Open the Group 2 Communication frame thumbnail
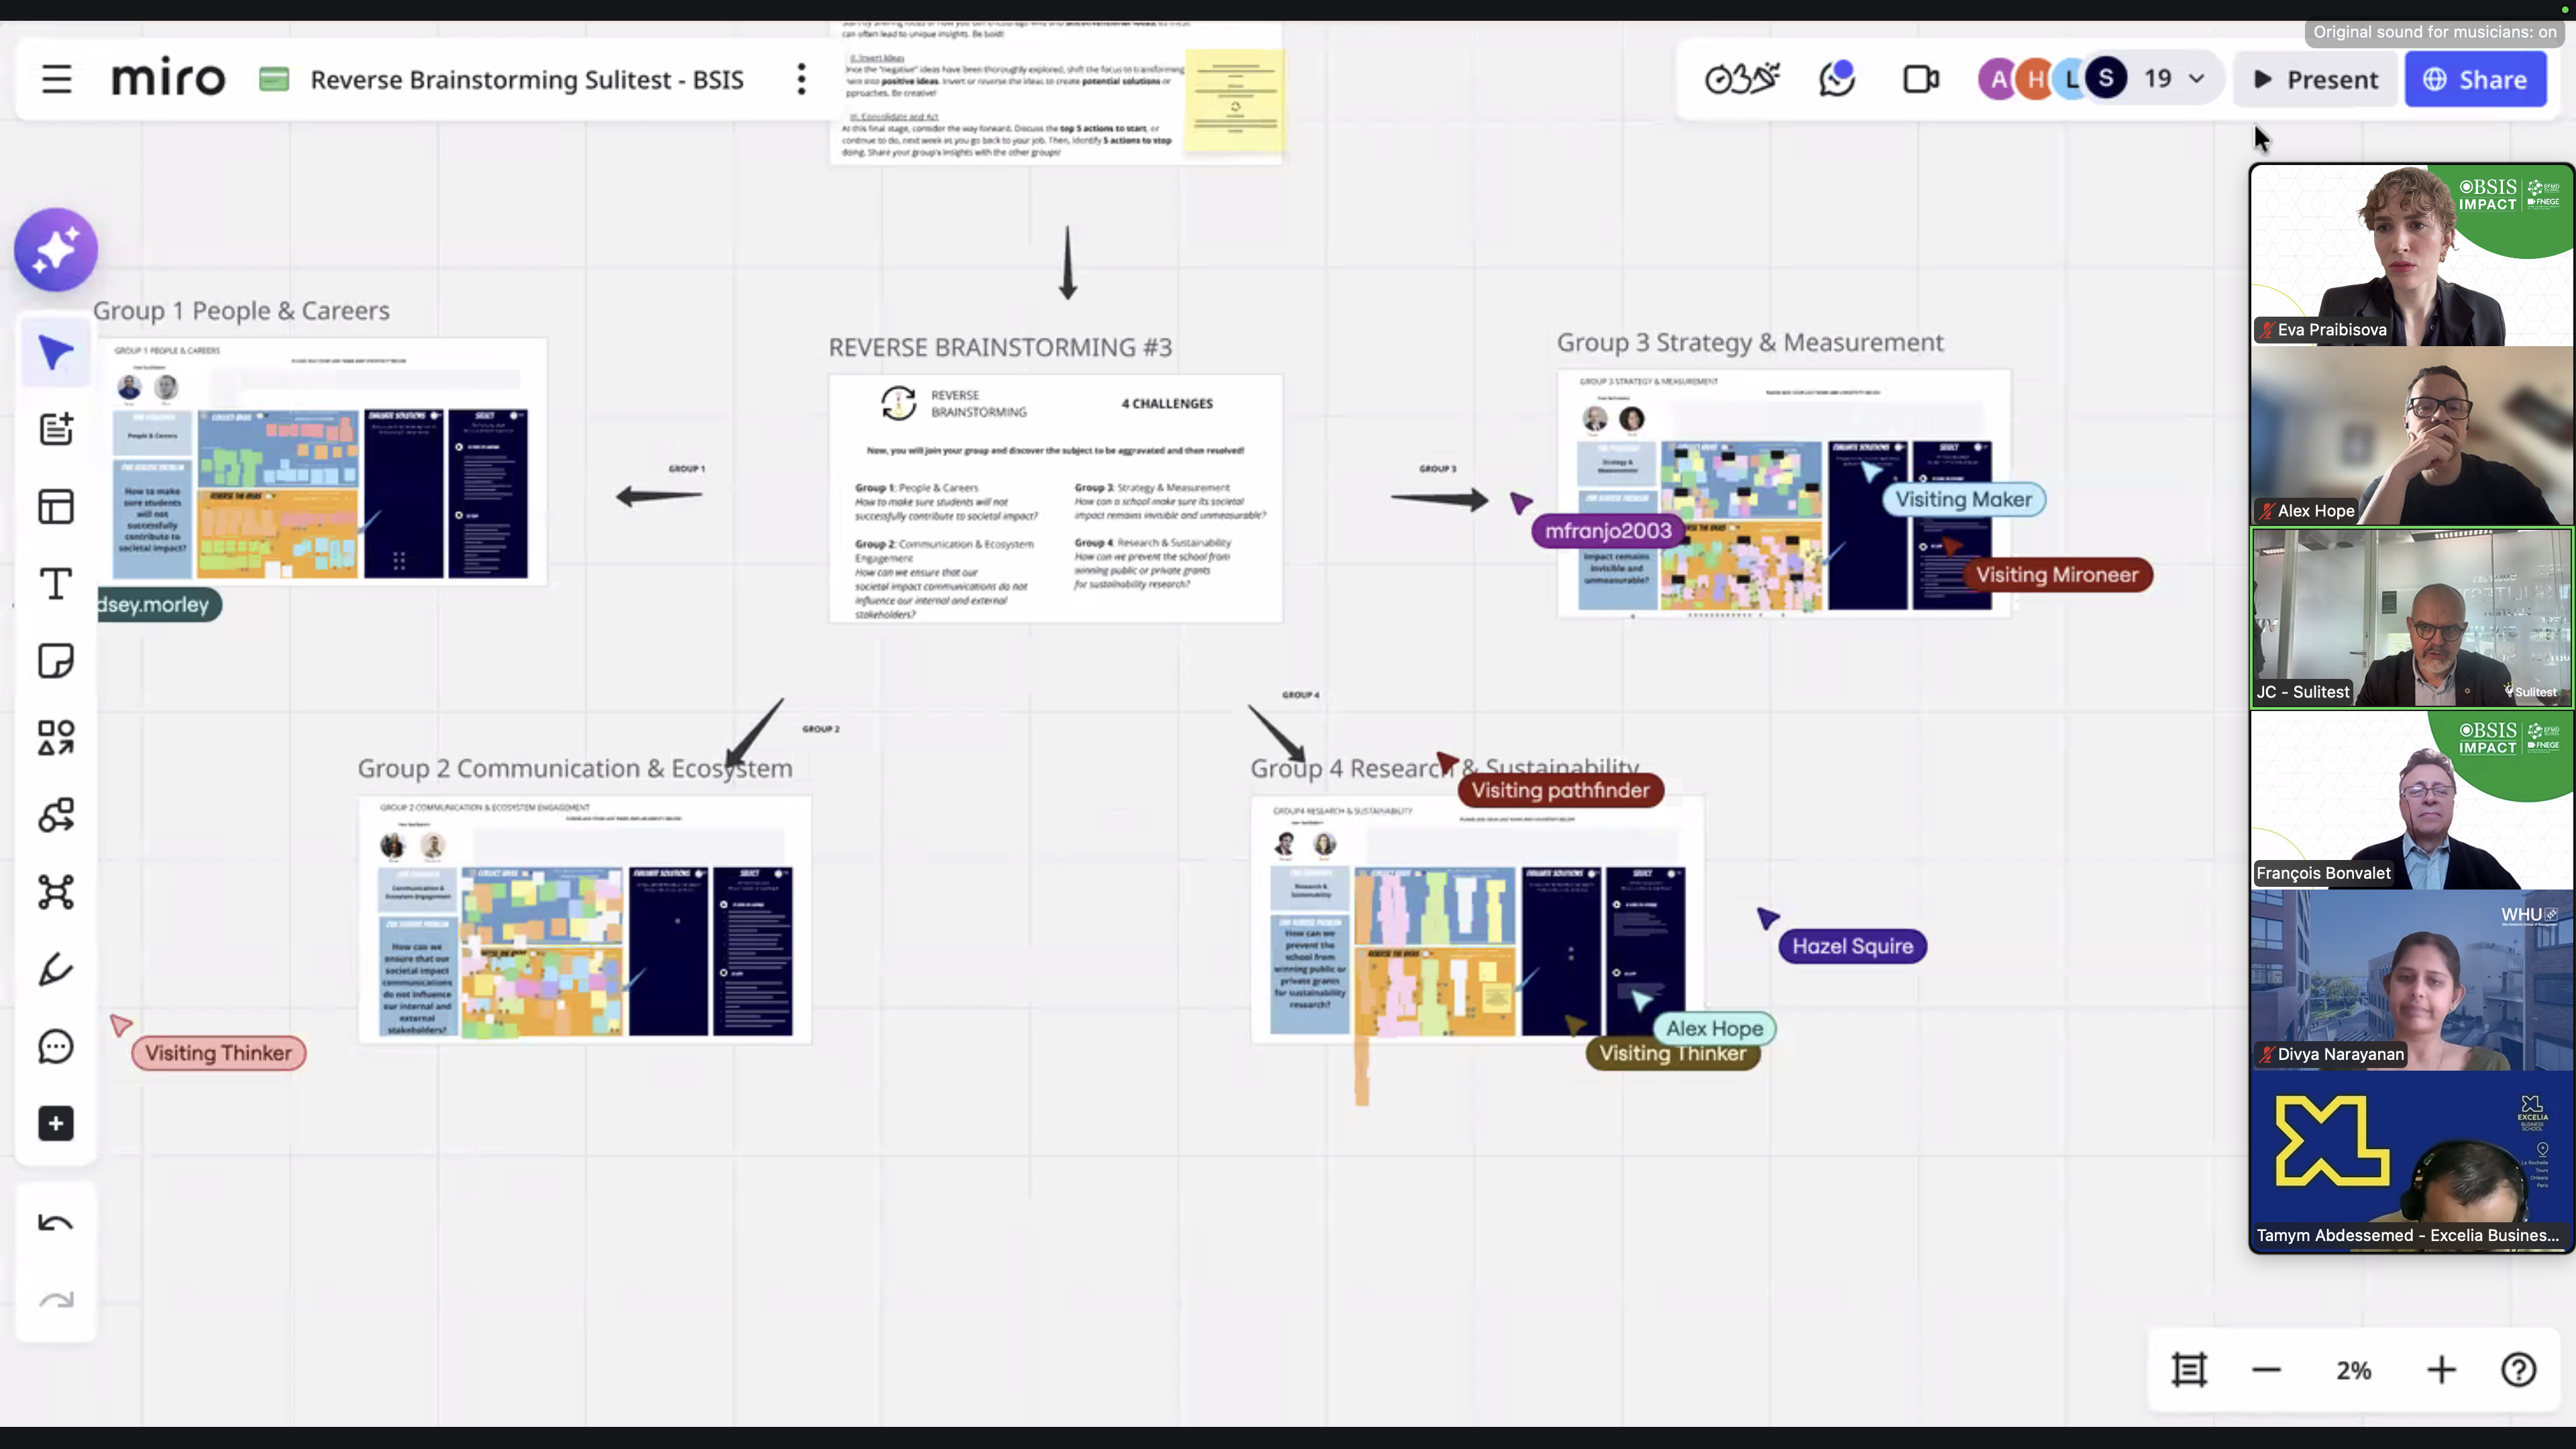 [585, 920]
